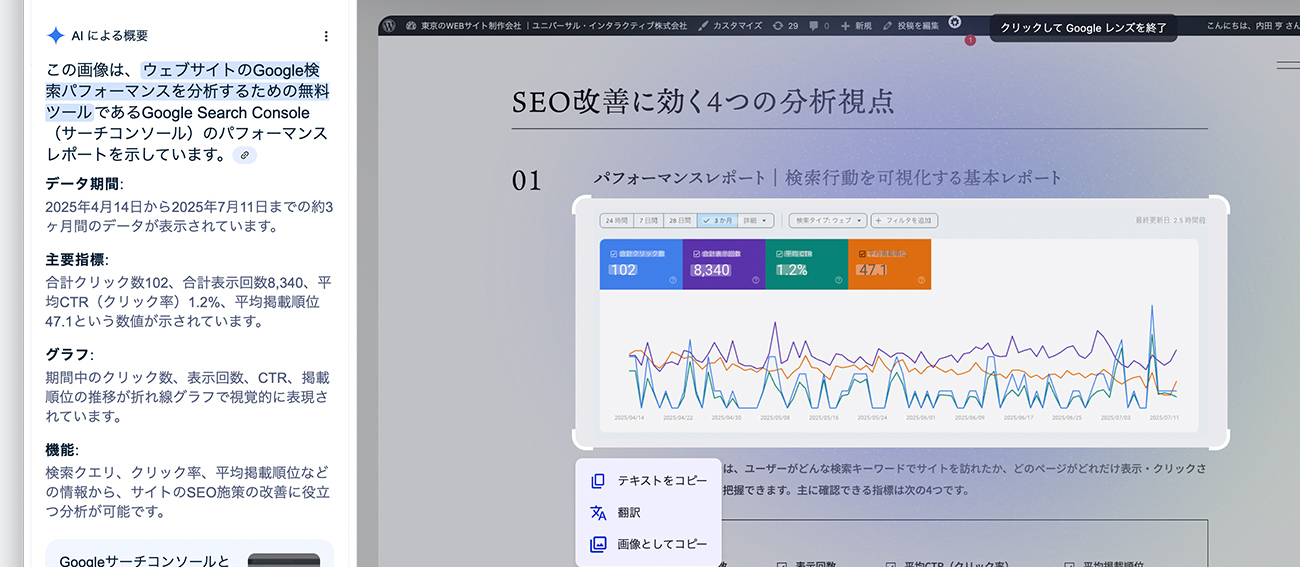1300x567 pixels.
Task: Click the 01 section number
Action: [x=526, y=181]
